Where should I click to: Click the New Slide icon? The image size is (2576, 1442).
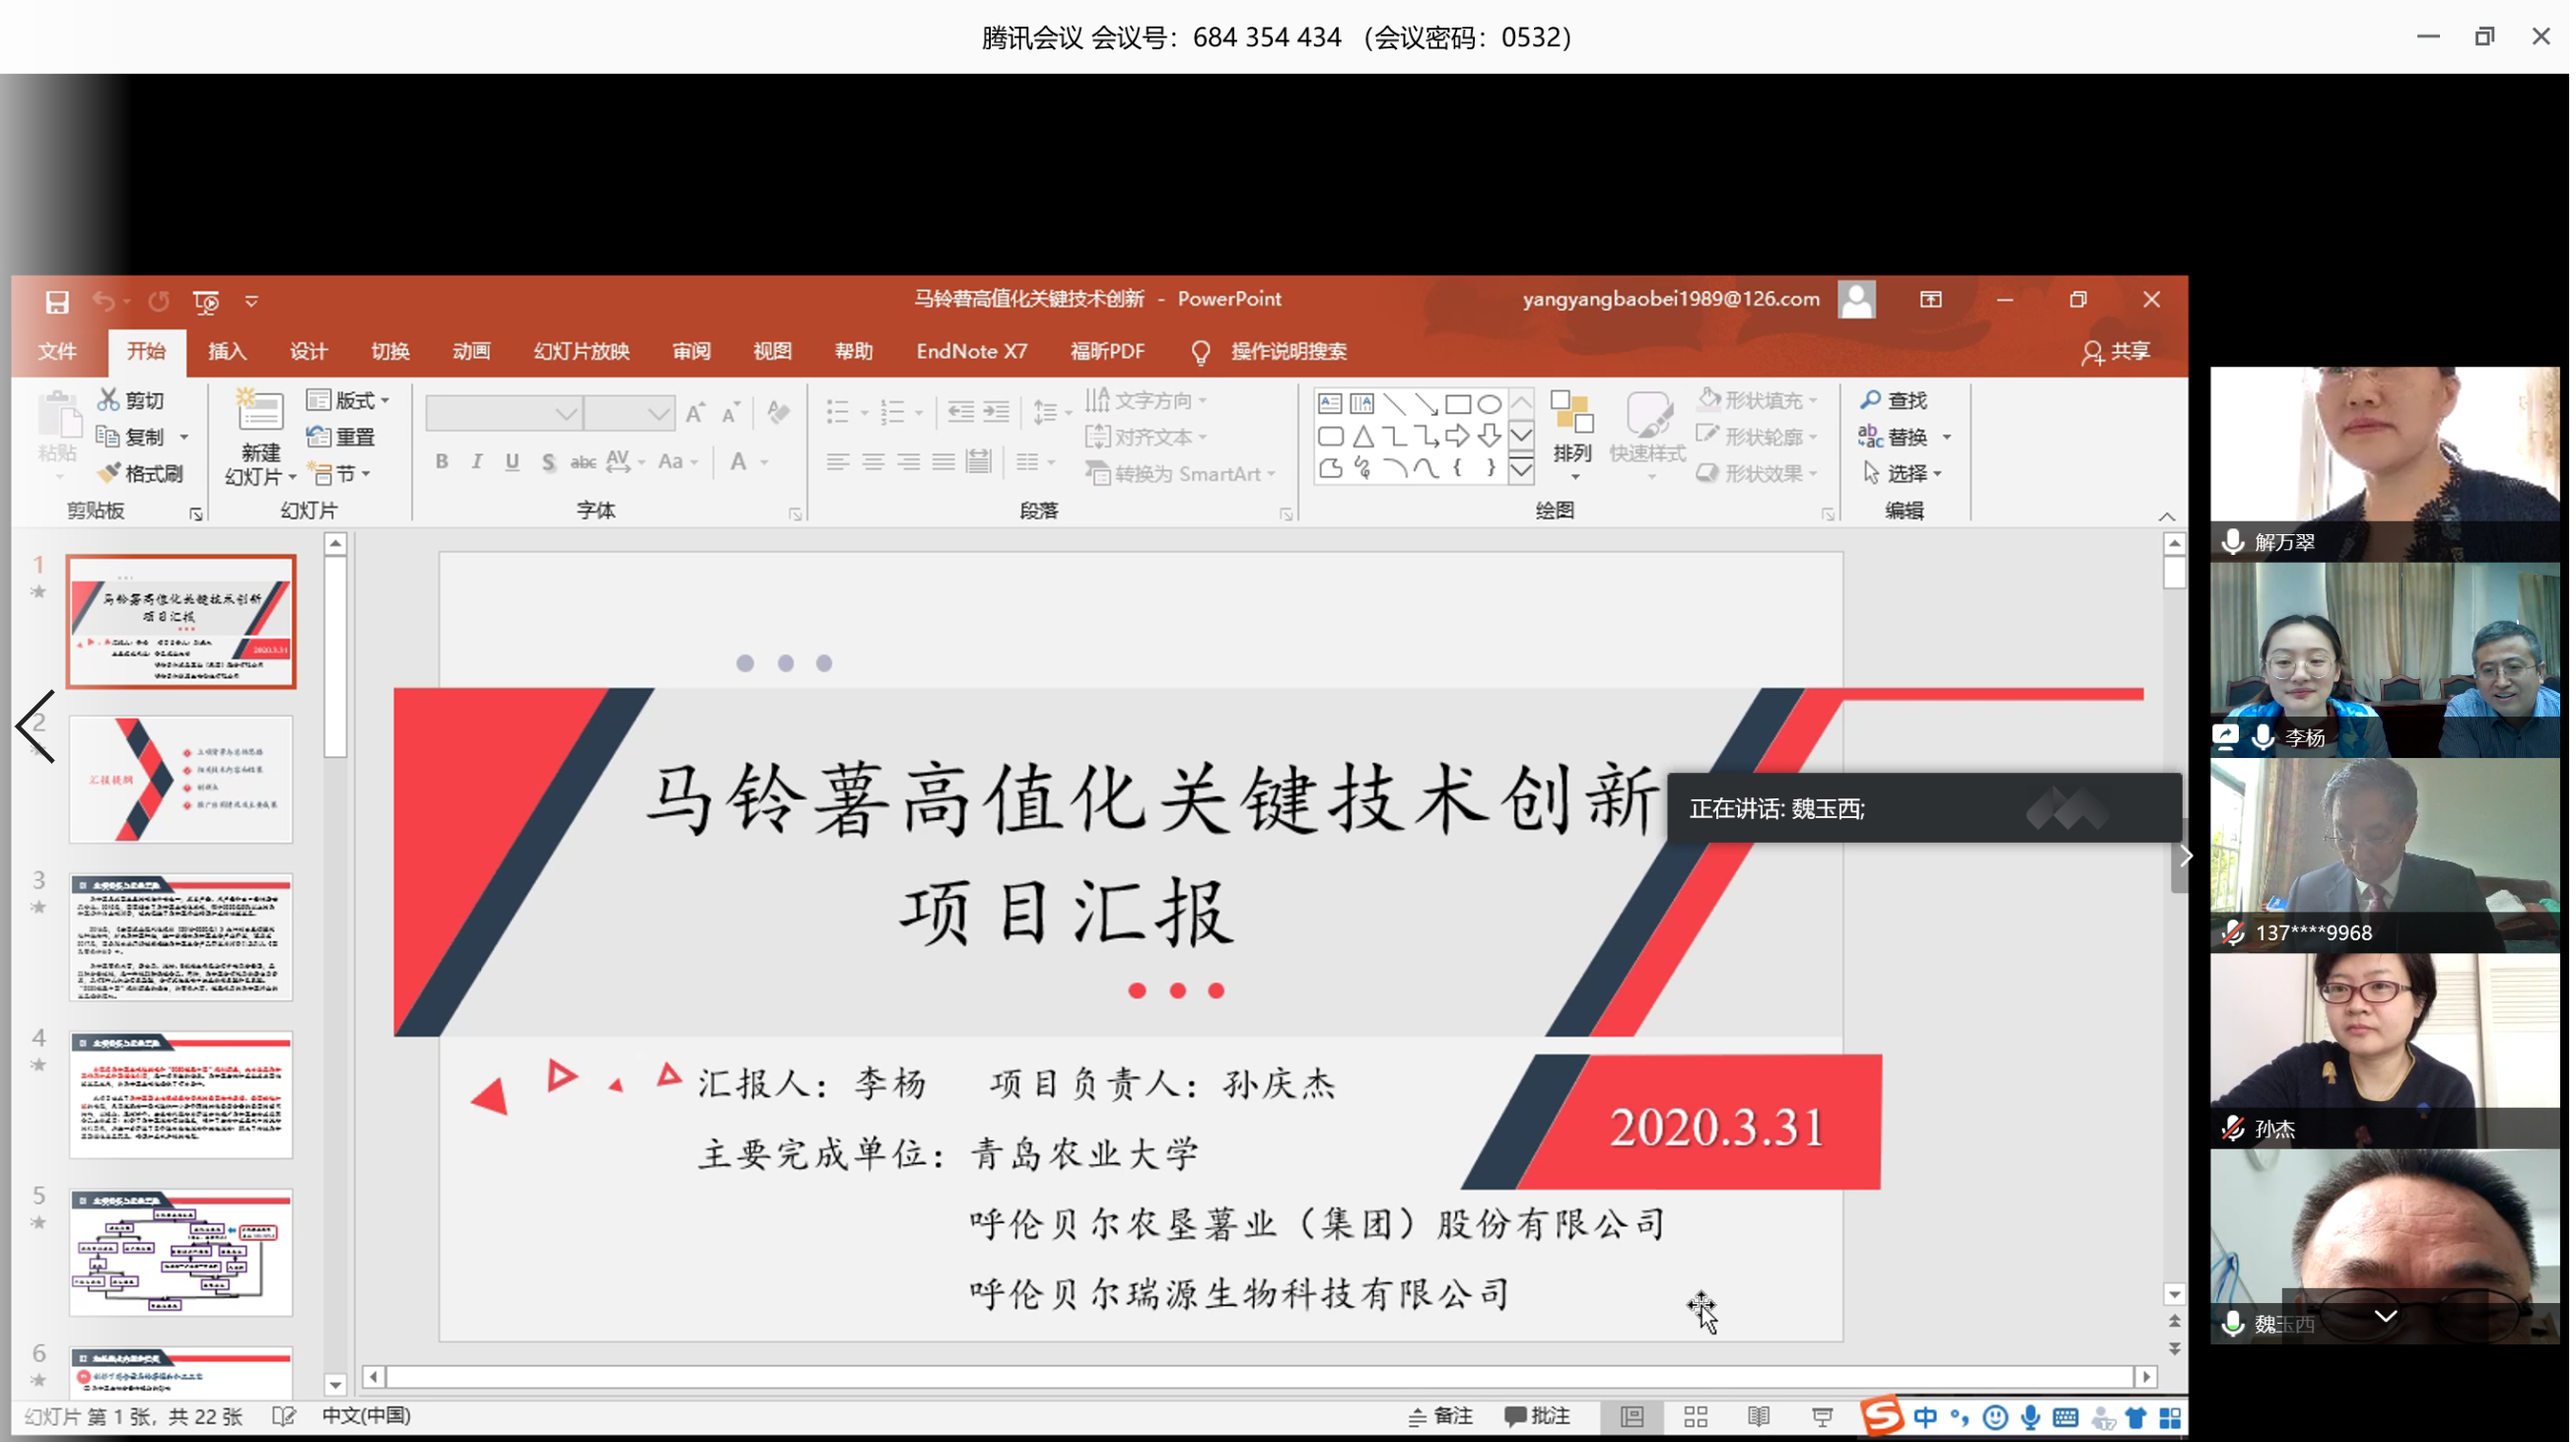pos(259,413)
